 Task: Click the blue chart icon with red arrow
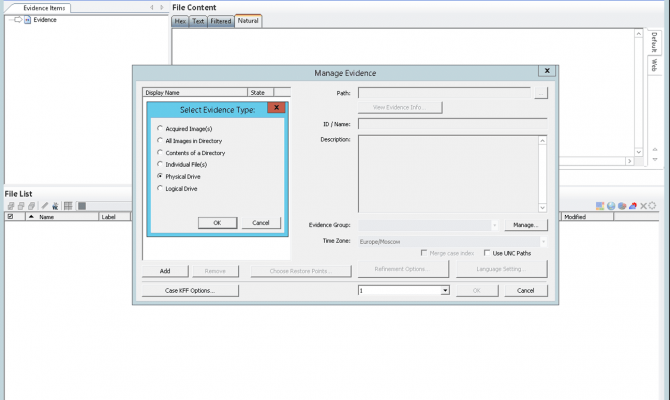pos(633,206)
